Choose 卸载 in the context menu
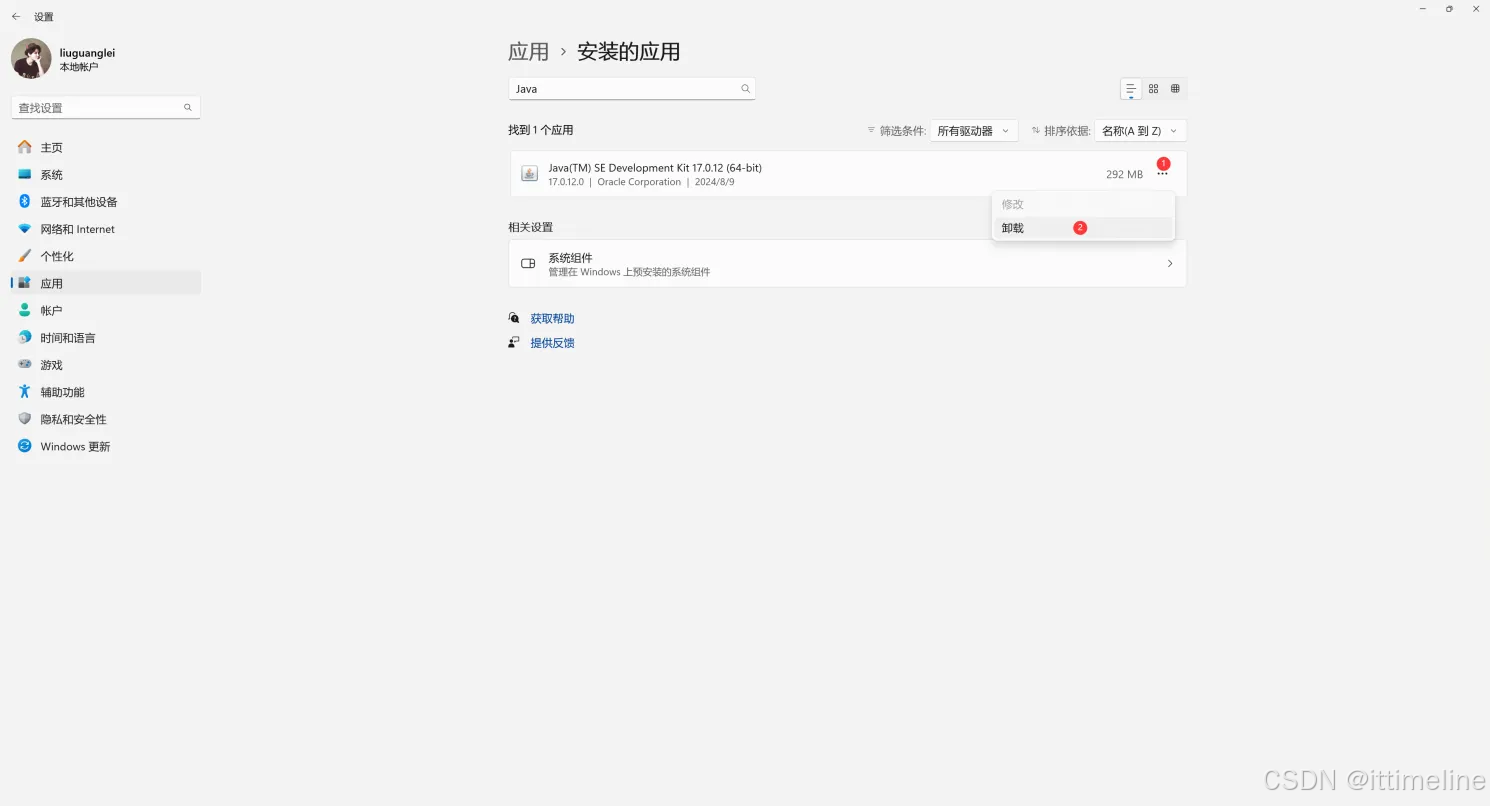1490x806 pixels. (x=1083, y=228)
